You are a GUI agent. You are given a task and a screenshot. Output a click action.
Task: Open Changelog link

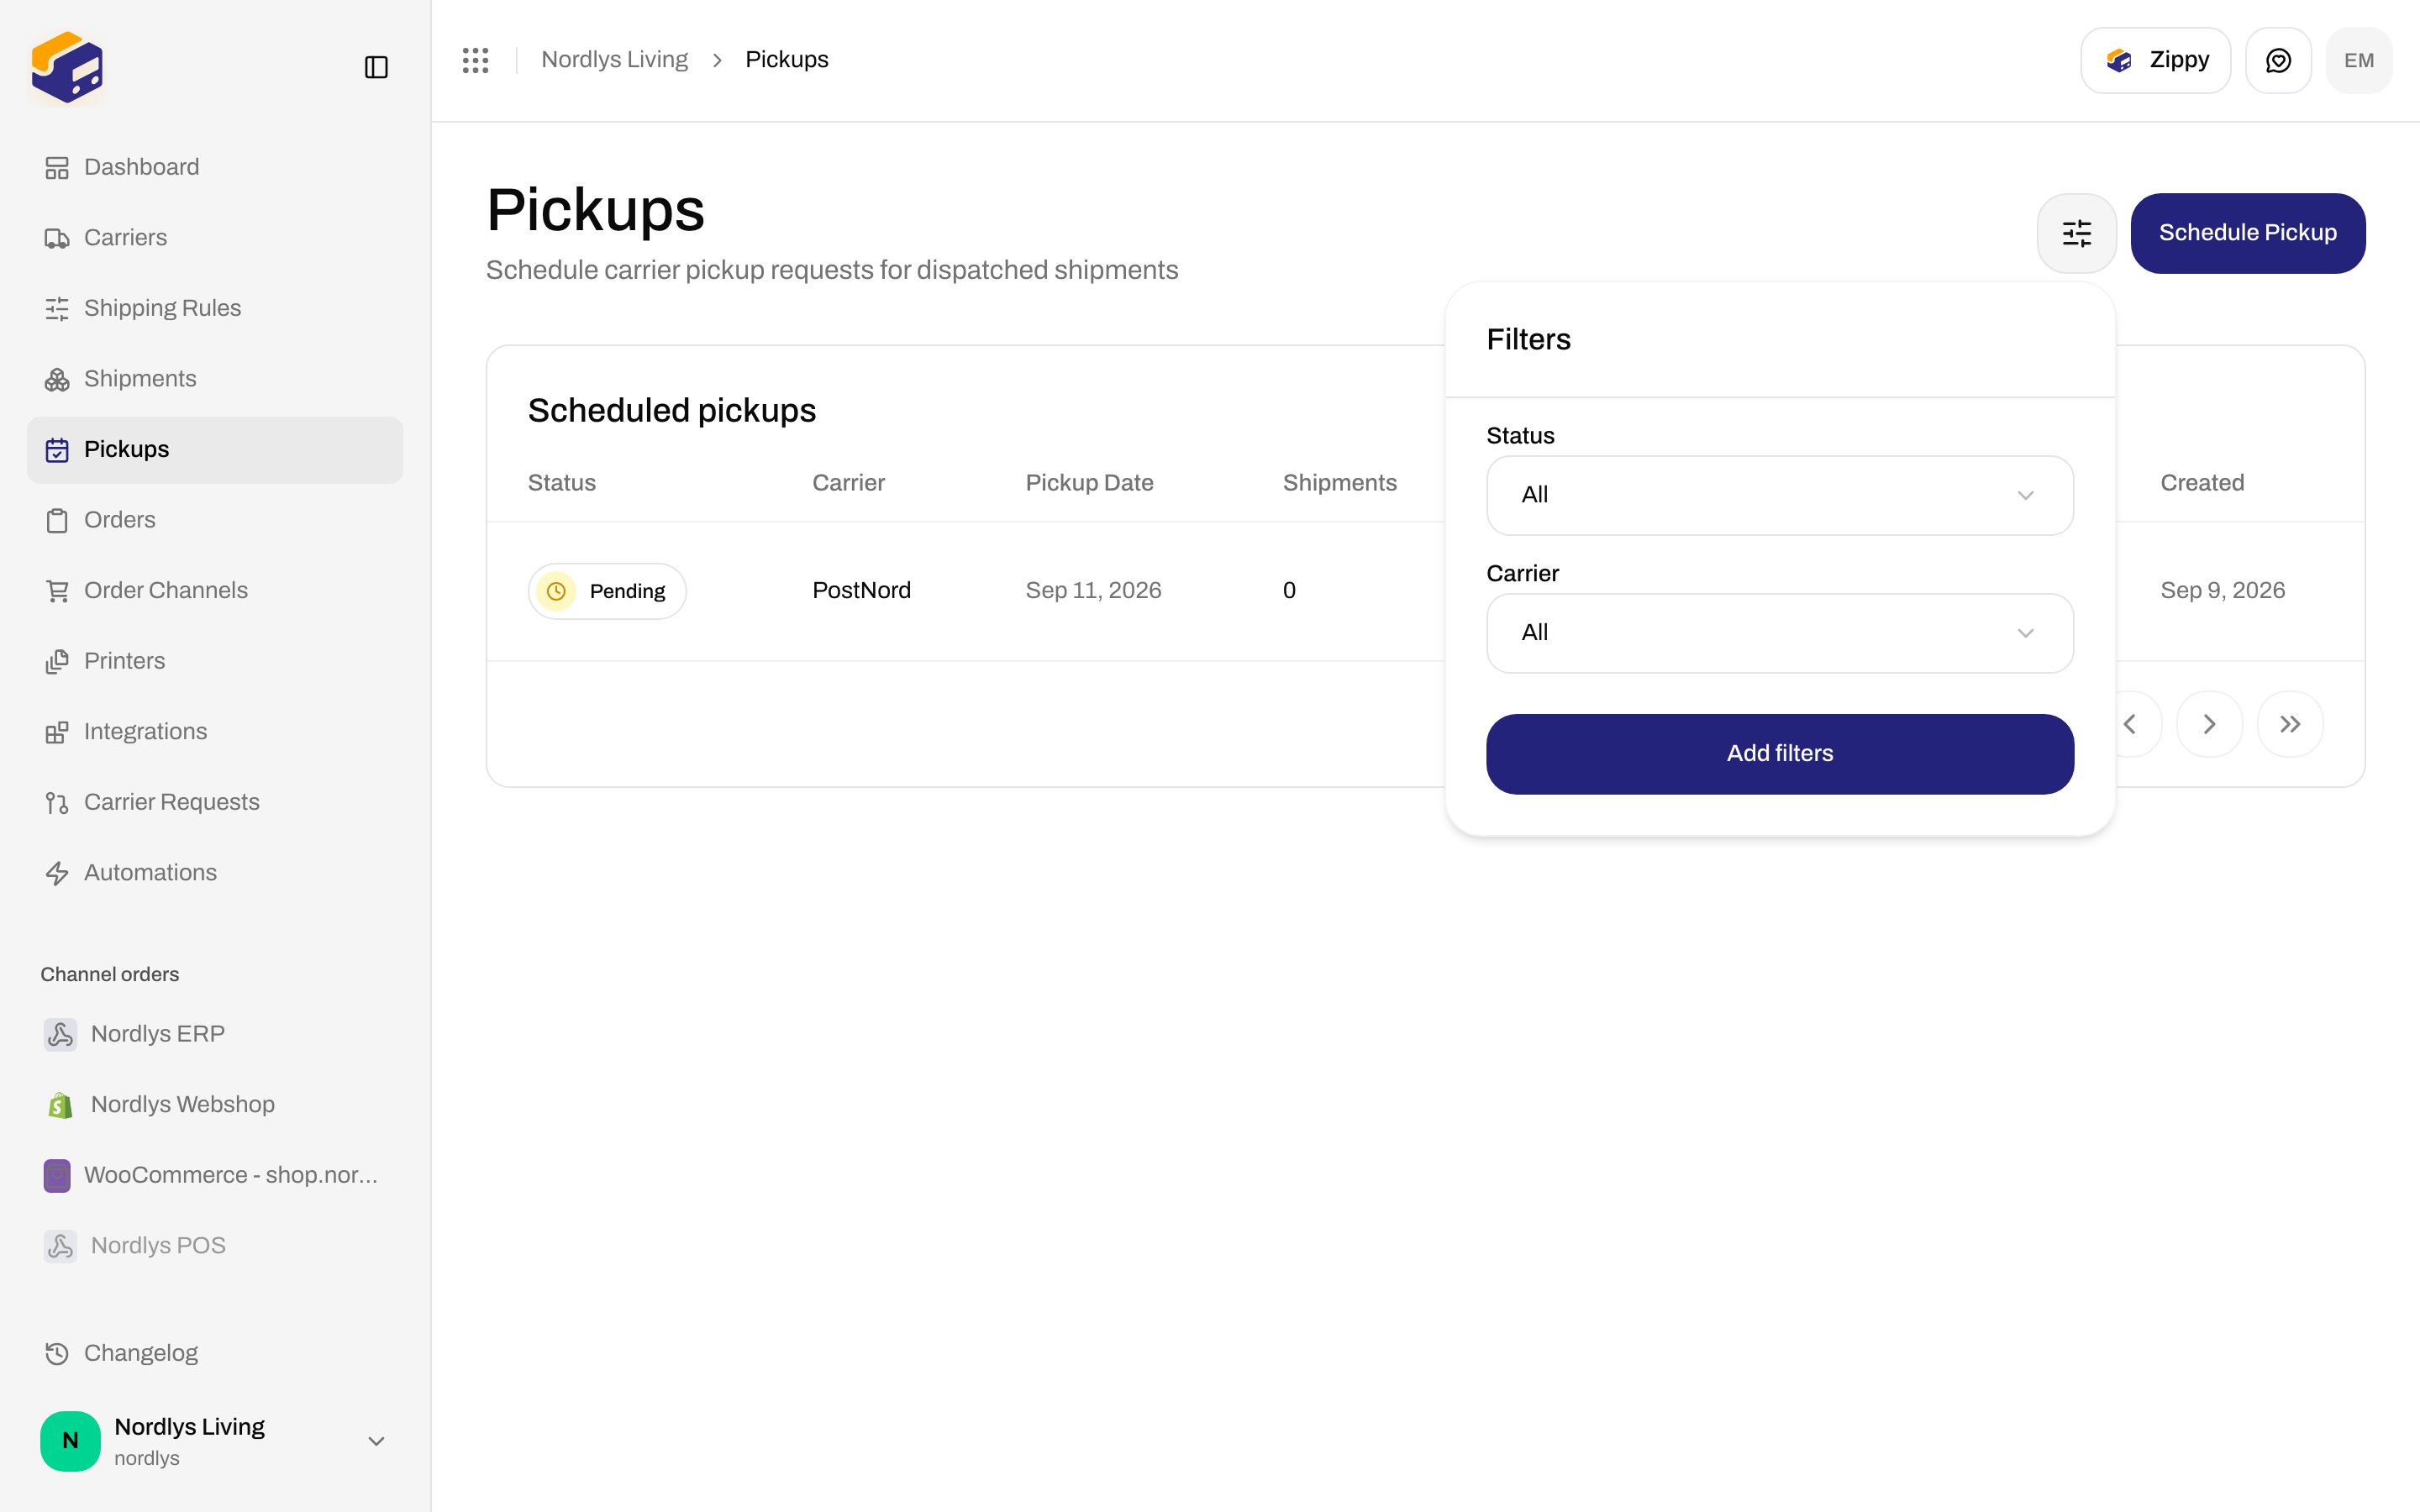pos(215,1353)
